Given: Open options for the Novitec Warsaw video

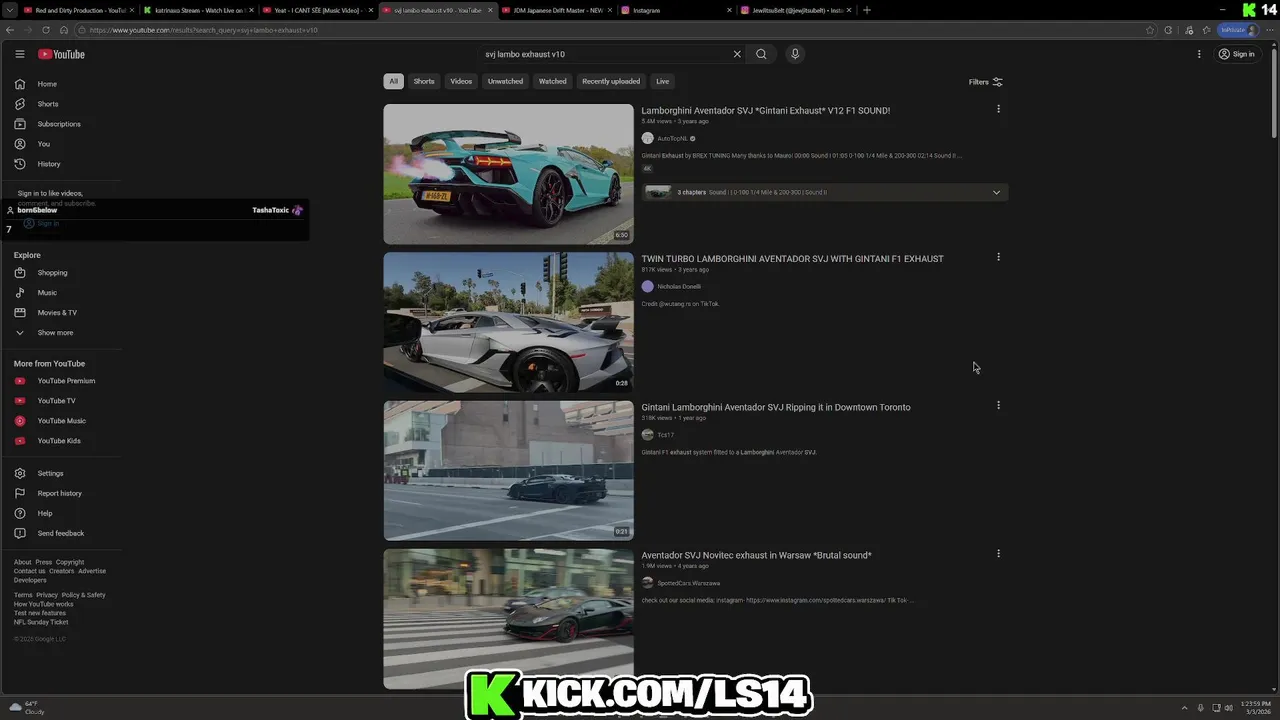Looking at the screenshot, I should [x=998, y=553].
